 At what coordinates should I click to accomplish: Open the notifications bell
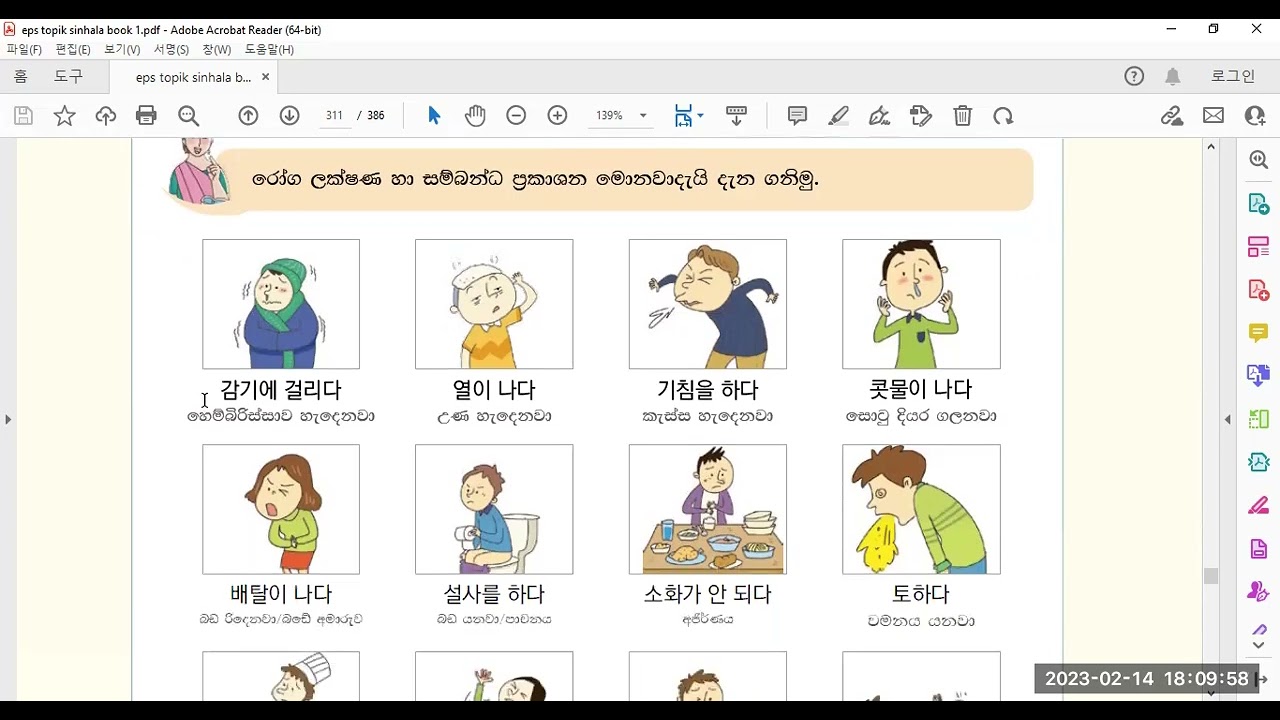point(1173,76)
